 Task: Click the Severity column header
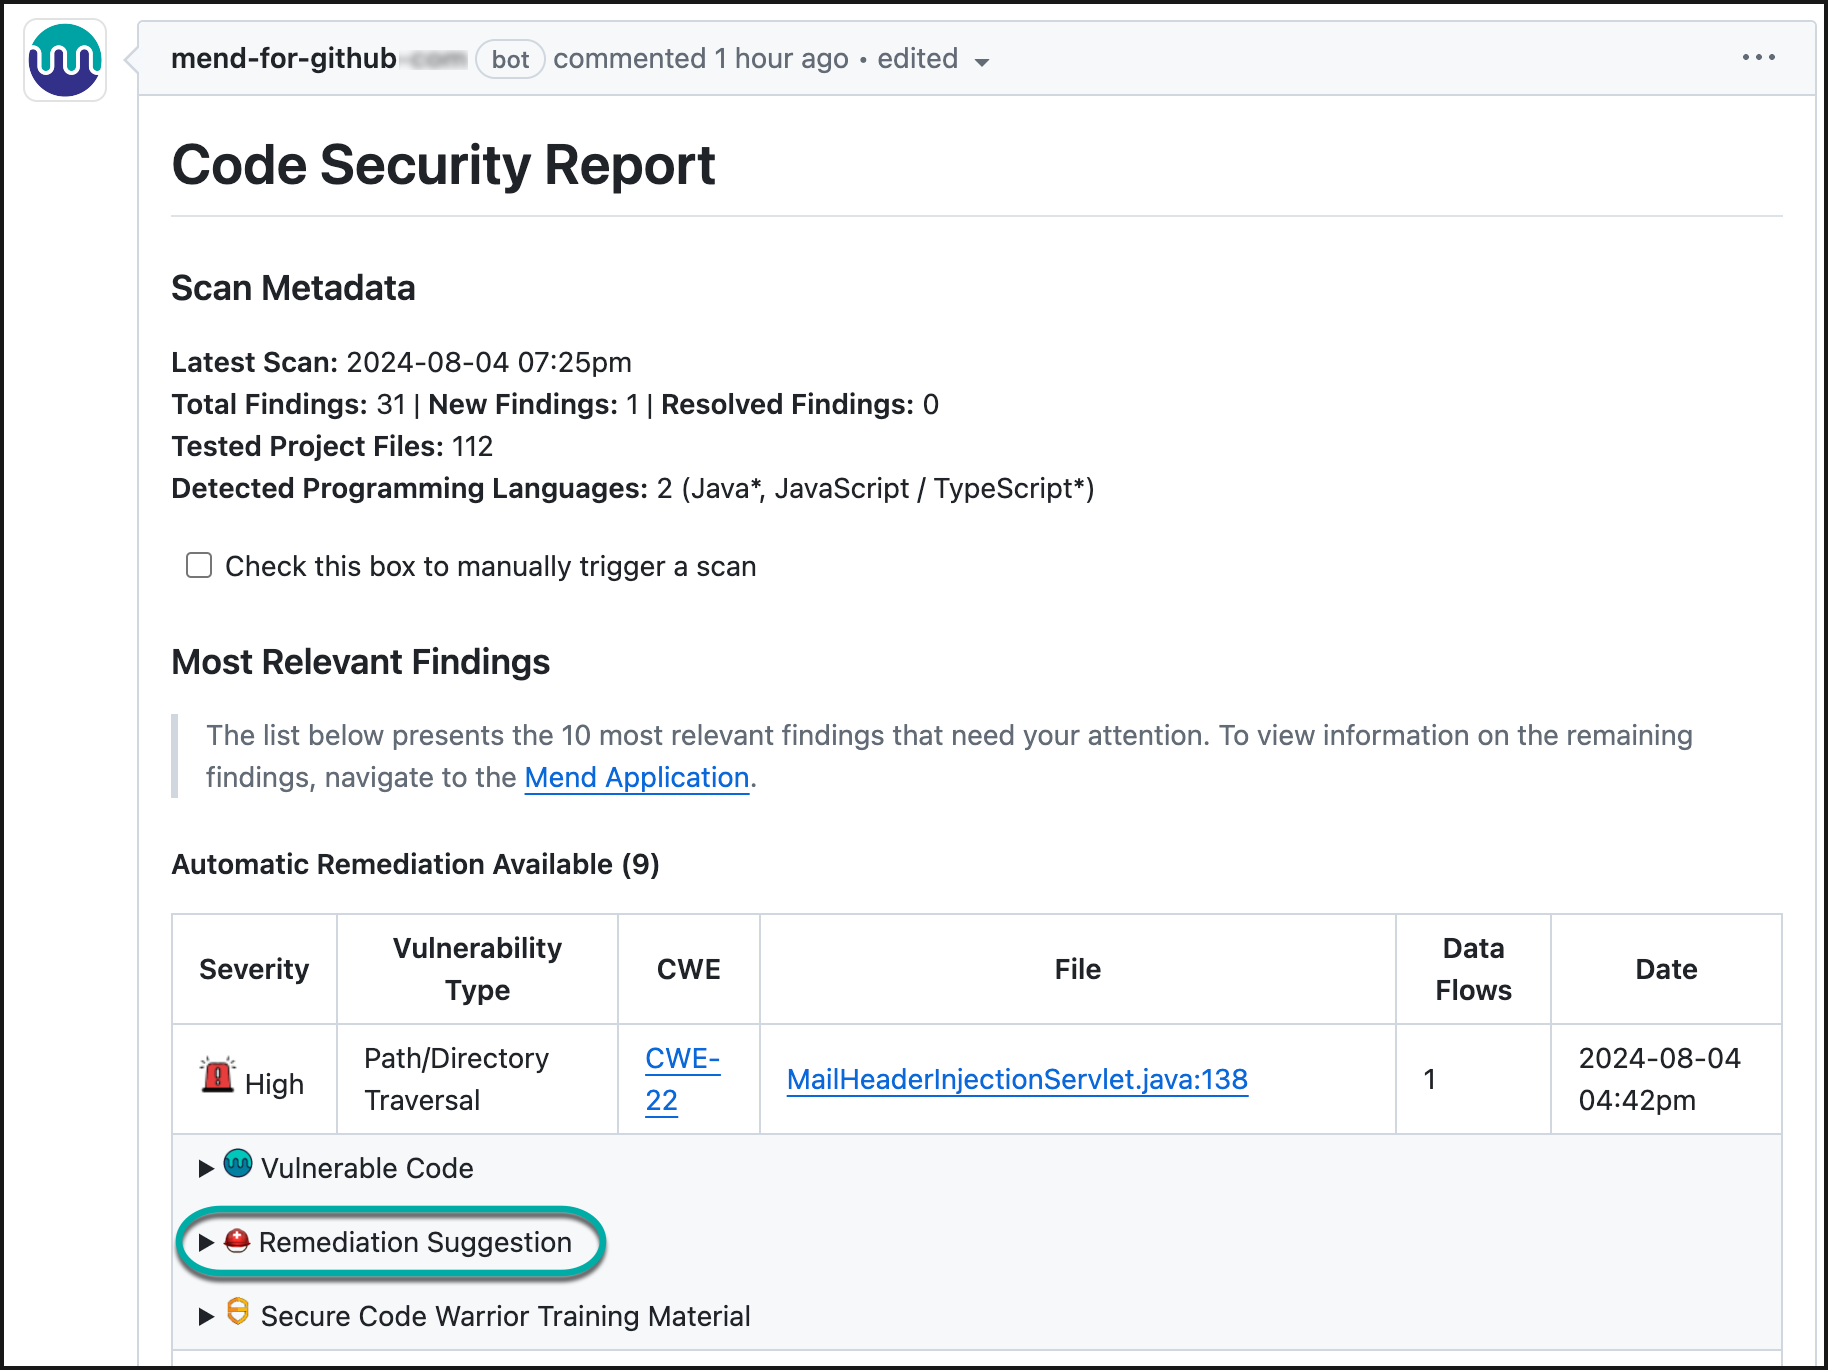(254, 969)
